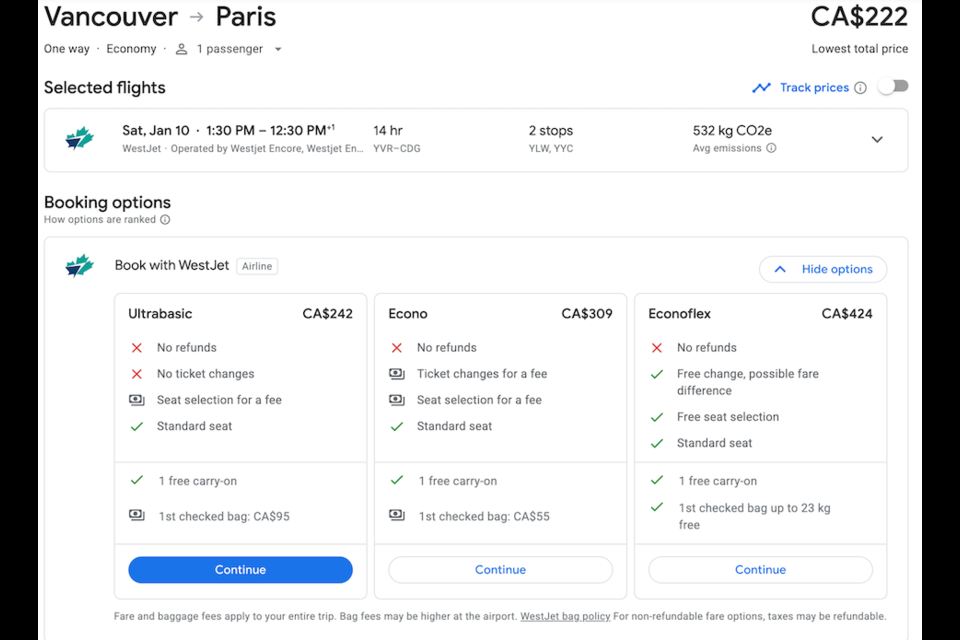Click the How options are ranked text
960x640 pixels.
pyautogui.click(x=100, y=219)
